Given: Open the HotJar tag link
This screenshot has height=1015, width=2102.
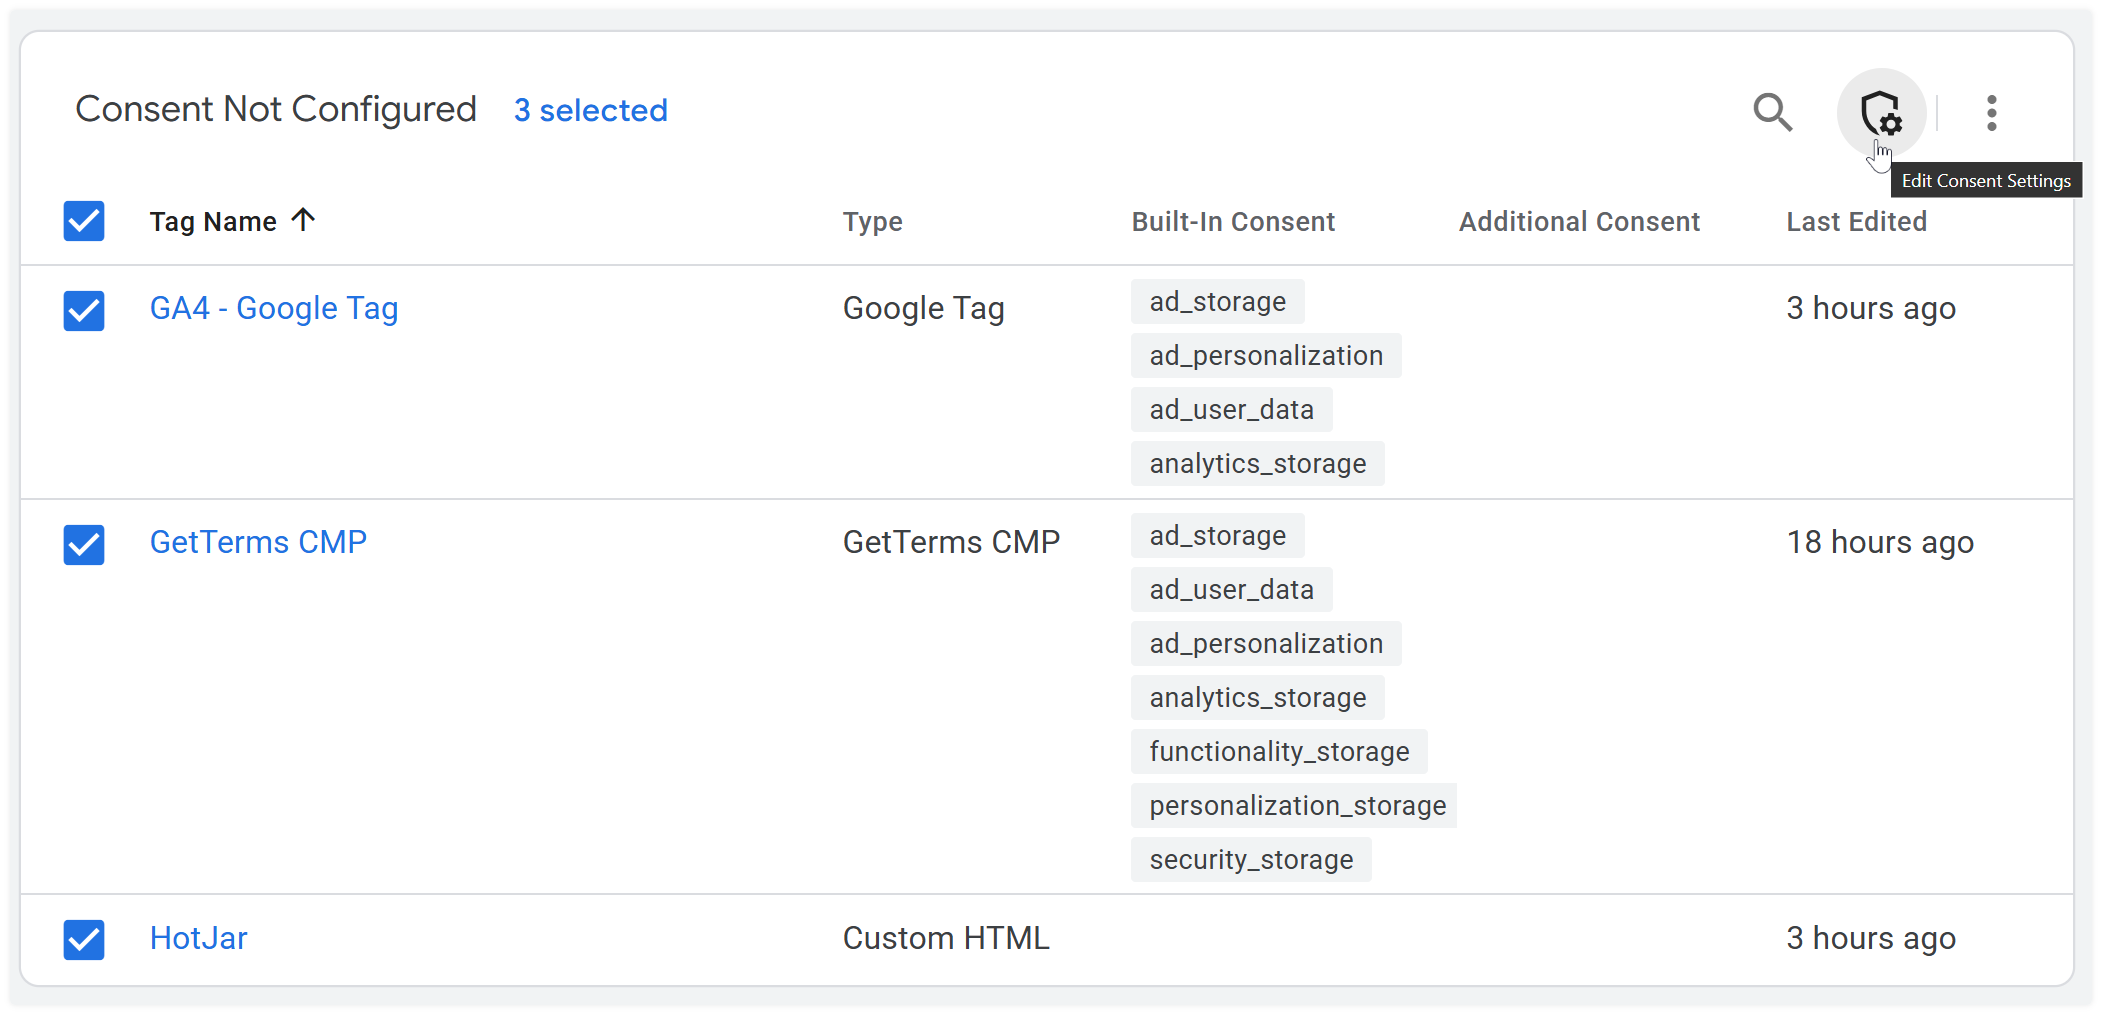Looking at the screenshot, I should coord(198,938).
